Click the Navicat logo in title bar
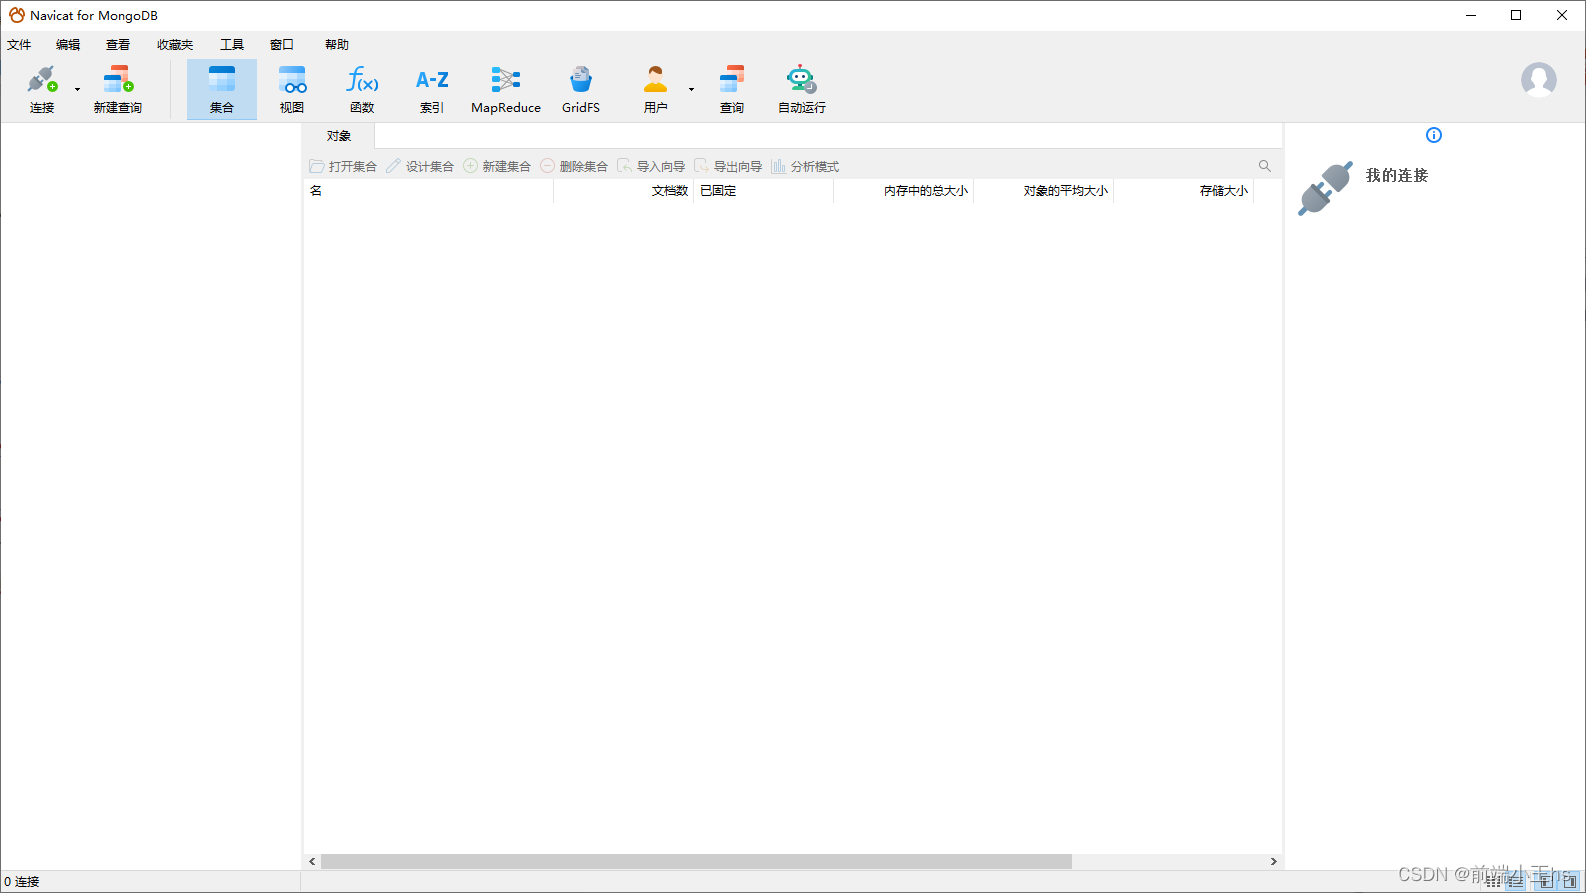Viewport: 1586px width, 893px height. point(17,15)
